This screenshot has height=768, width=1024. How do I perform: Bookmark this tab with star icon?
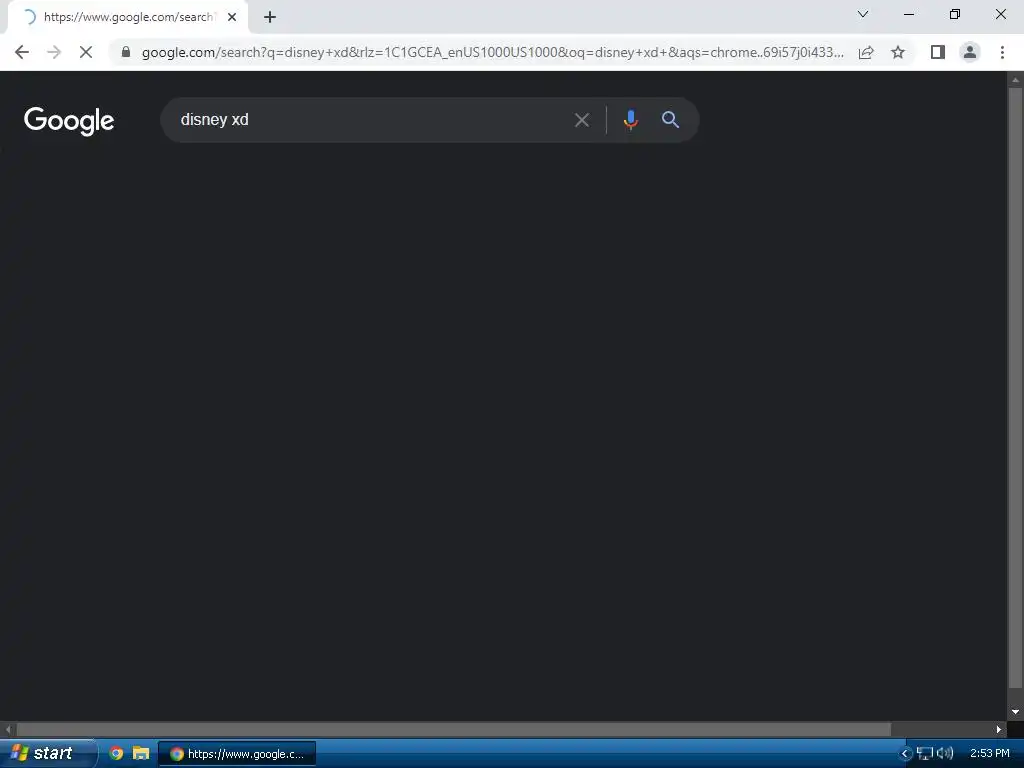pyautogui.click(x=898, y=52)
